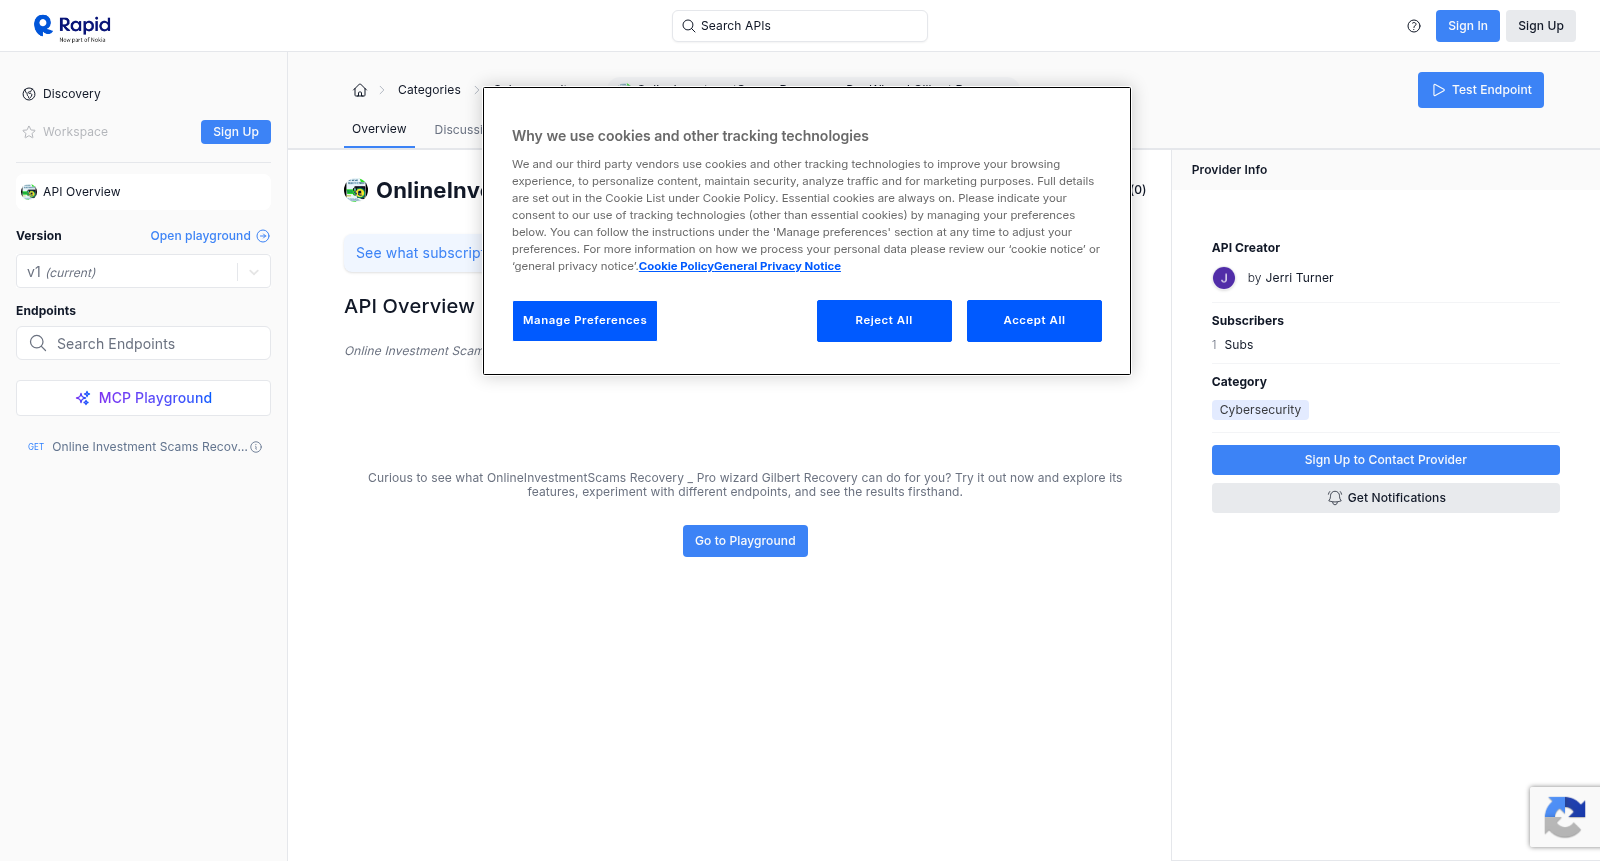Screen dimensions: 1600x861
Task: Accept All cookies
Action: (1034, 321)
